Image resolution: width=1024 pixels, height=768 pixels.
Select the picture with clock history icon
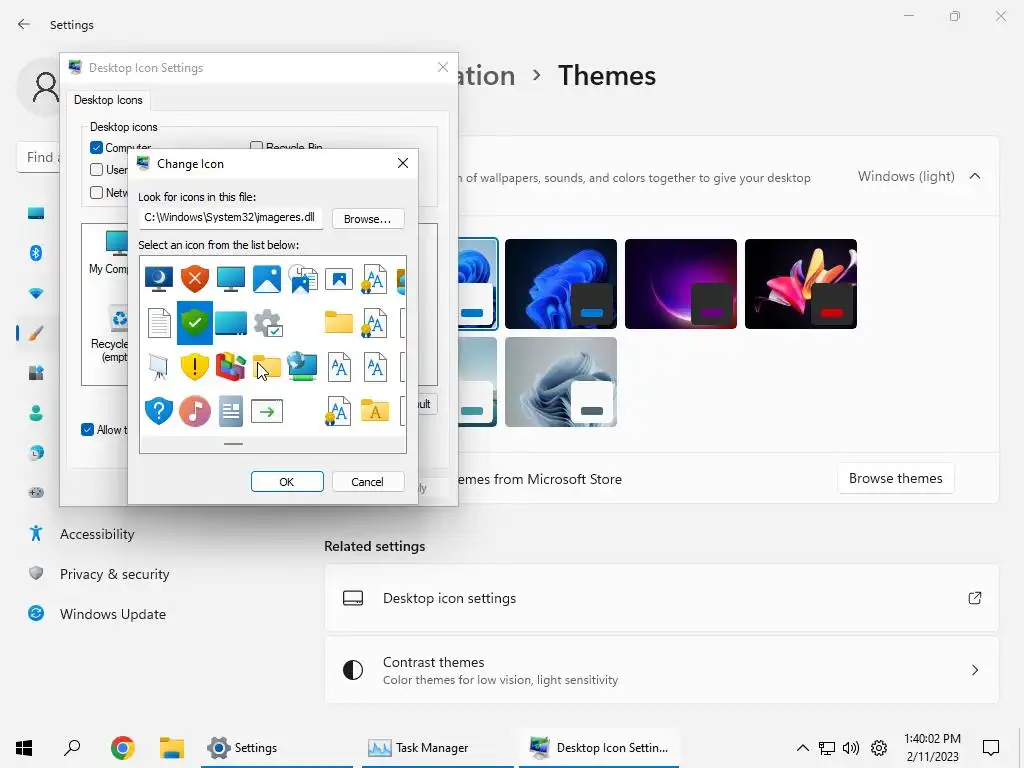pyautogui.click(x=302, y=279)
